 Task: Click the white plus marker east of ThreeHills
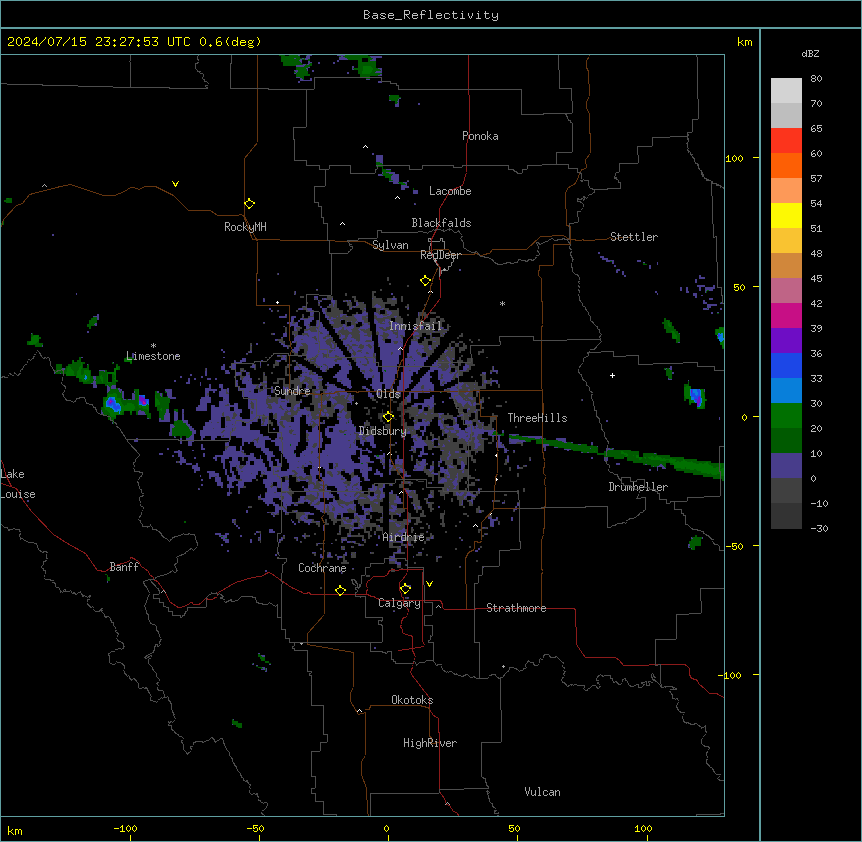point(612,375)
